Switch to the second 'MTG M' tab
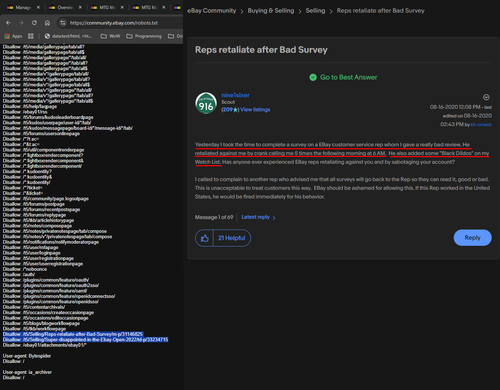Image resolution: width=500 pixels, height=390 pixels. tap(146, 7)
